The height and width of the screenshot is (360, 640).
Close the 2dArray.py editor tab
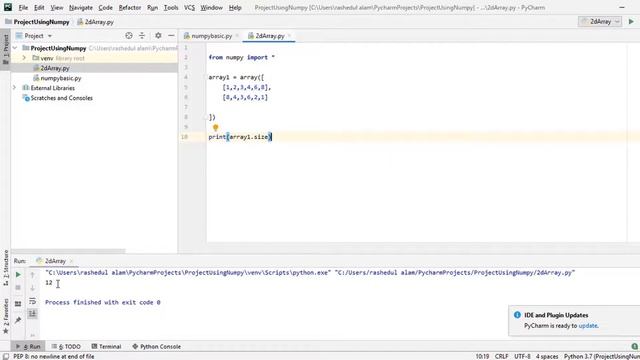(x=289, y=36)
